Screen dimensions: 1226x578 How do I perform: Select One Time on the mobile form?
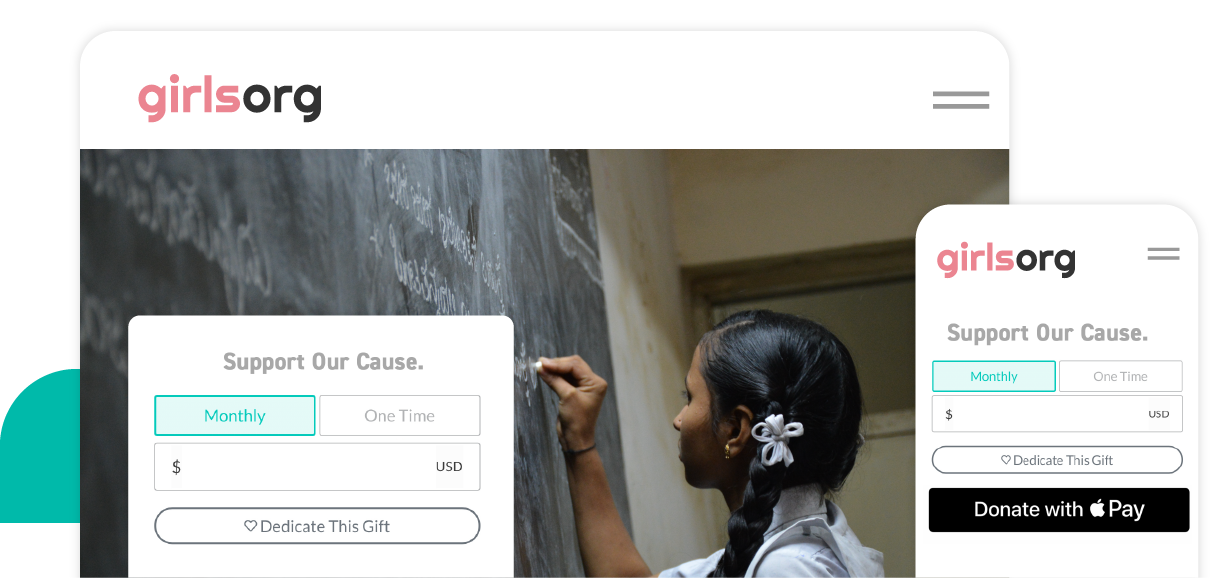(x=1121, y=376)
